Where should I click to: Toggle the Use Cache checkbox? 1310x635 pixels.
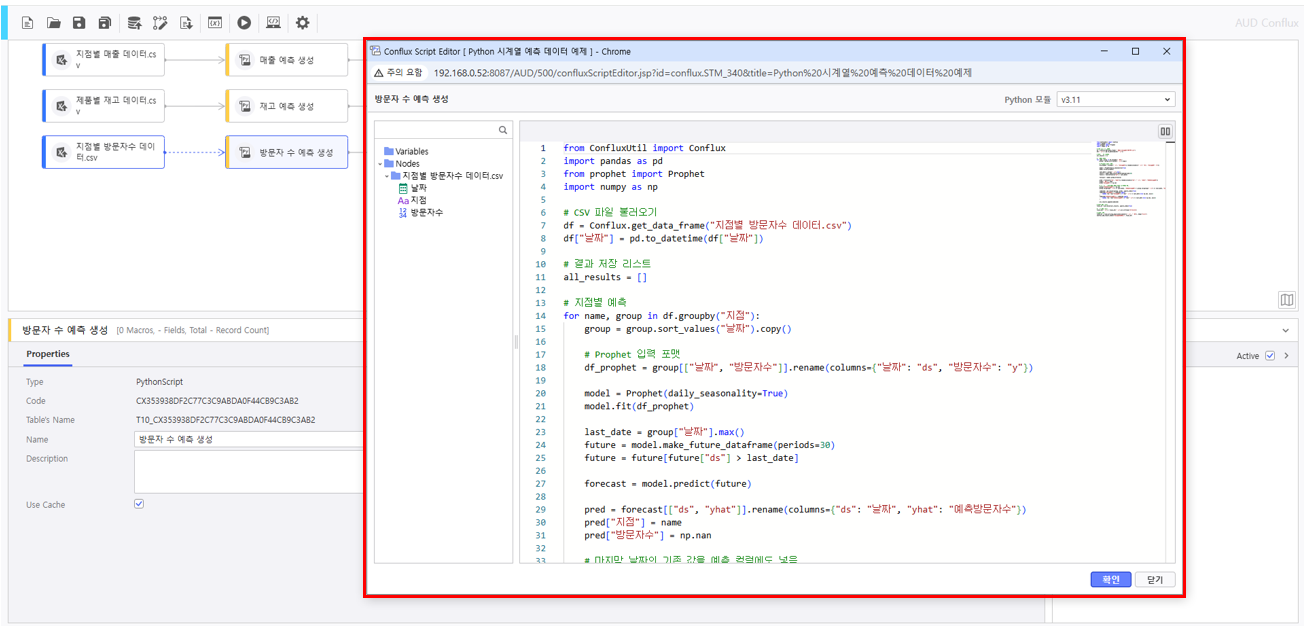(139, 504)
